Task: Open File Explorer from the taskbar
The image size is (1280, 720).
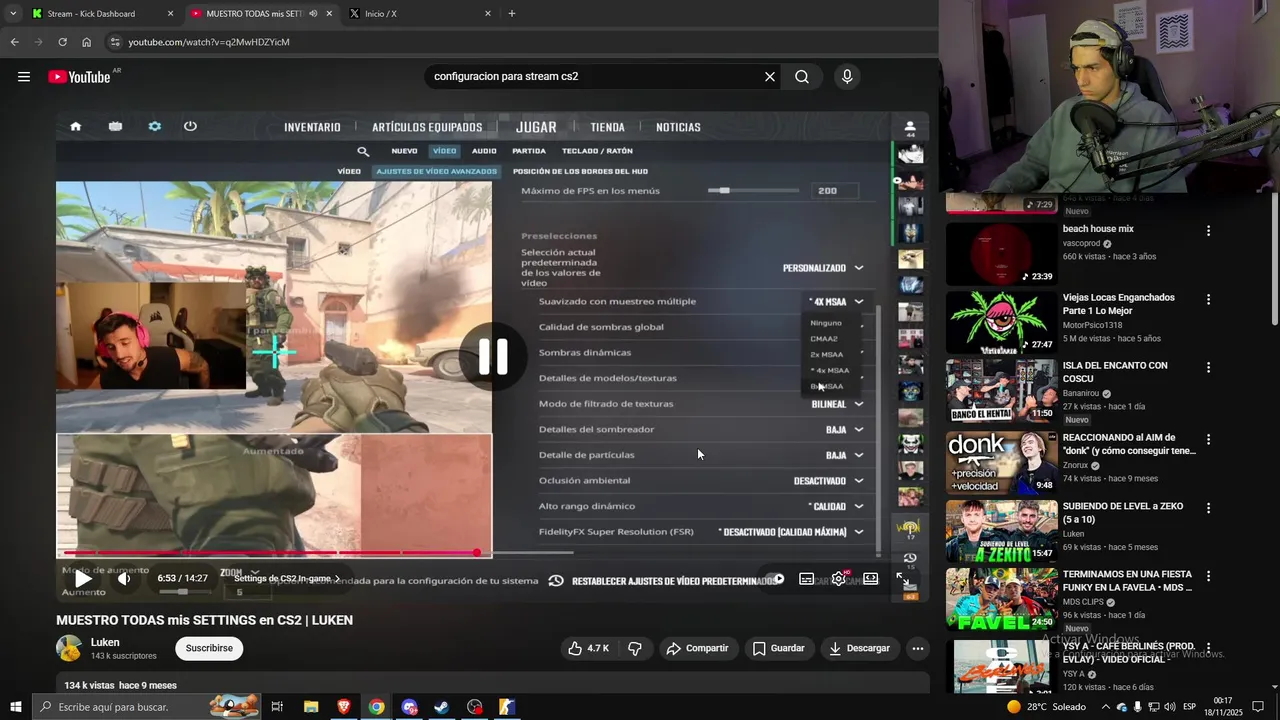Action: click(311, 707)
